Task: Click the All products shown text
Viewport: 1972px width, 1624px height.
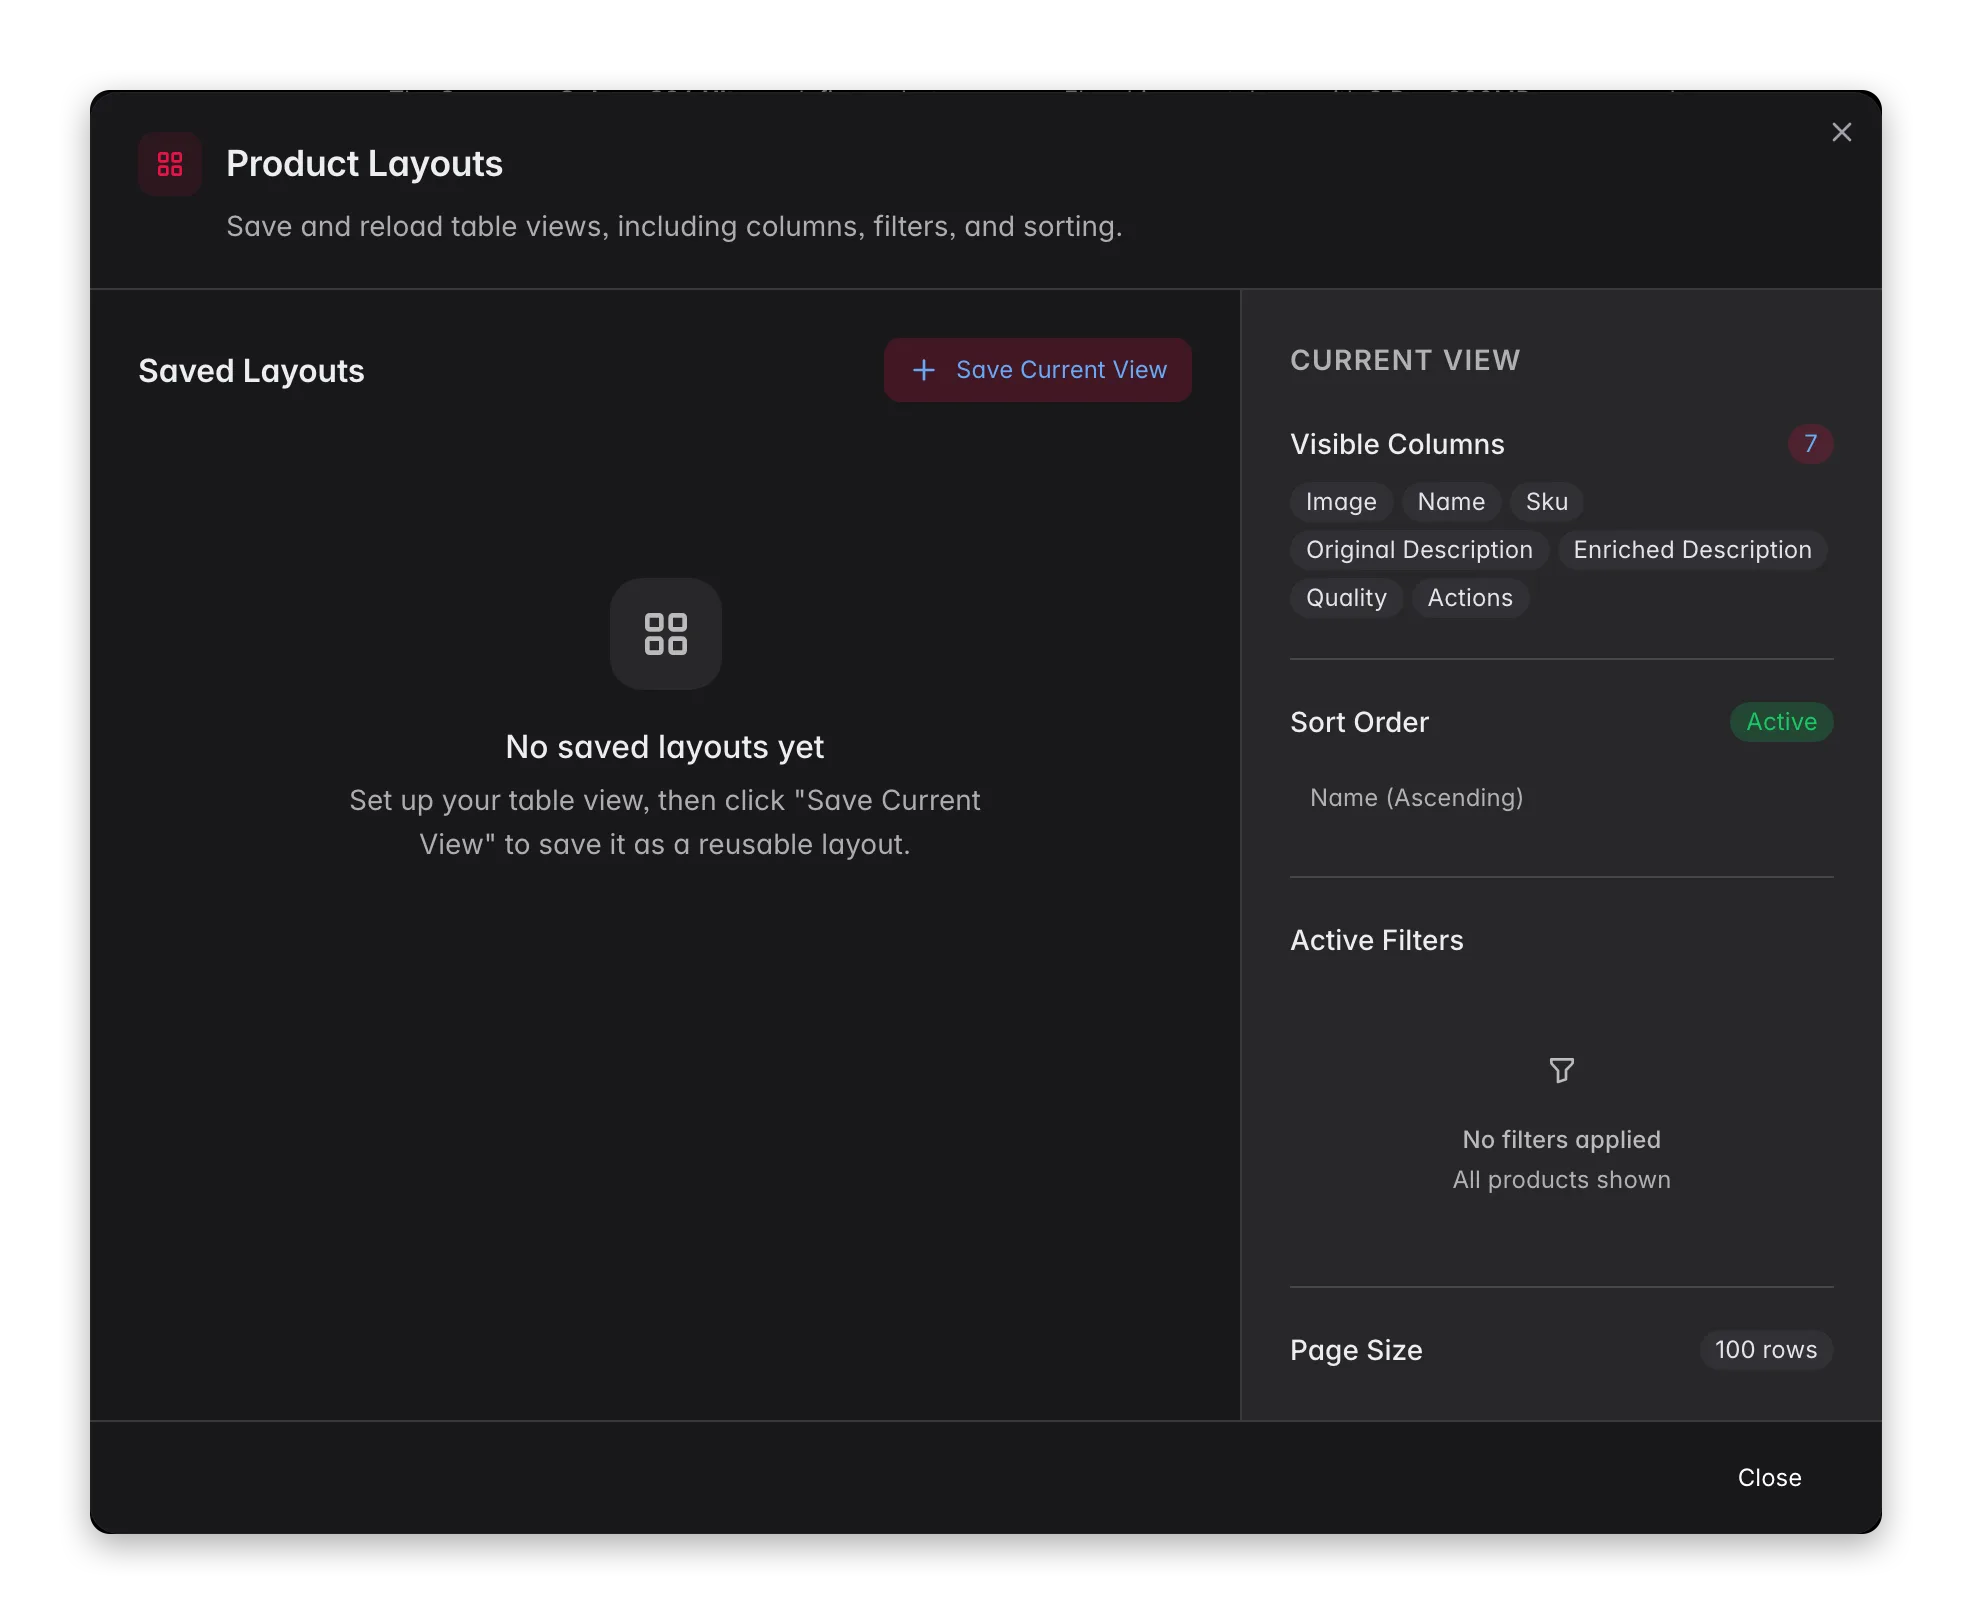Action: tap(1561, 1180)
